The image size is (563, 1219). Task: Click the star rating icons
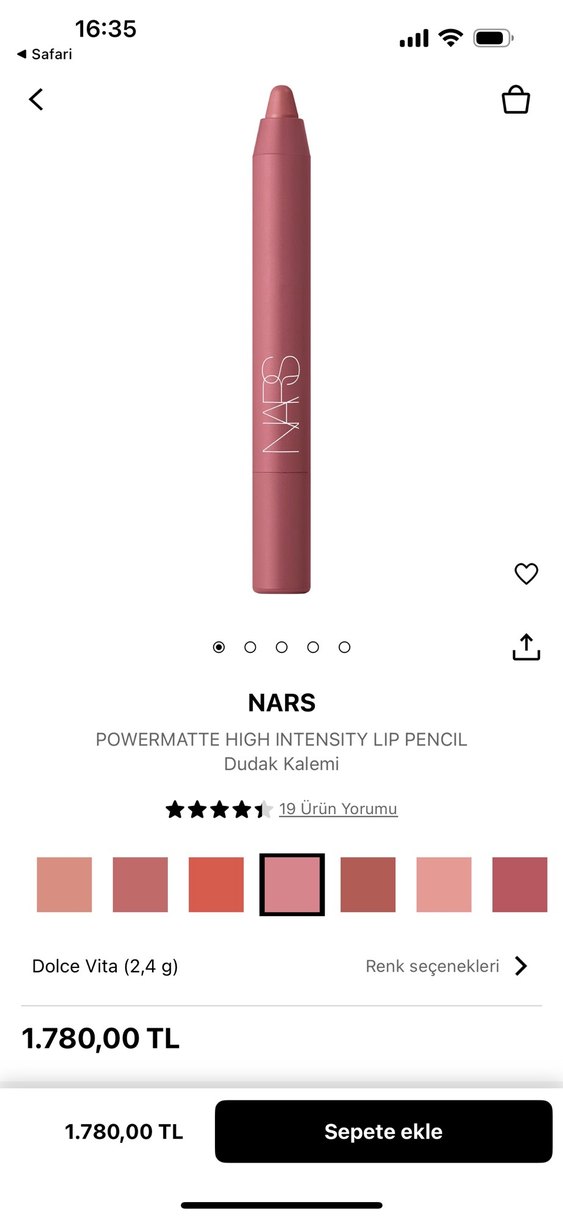(219, 809)
